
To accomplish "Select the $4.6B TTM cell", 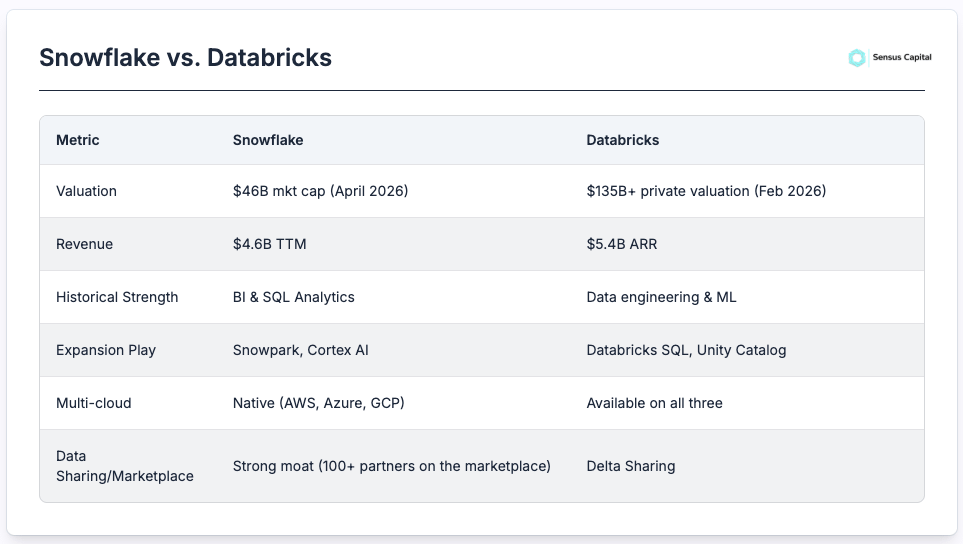I will [270, 244].
